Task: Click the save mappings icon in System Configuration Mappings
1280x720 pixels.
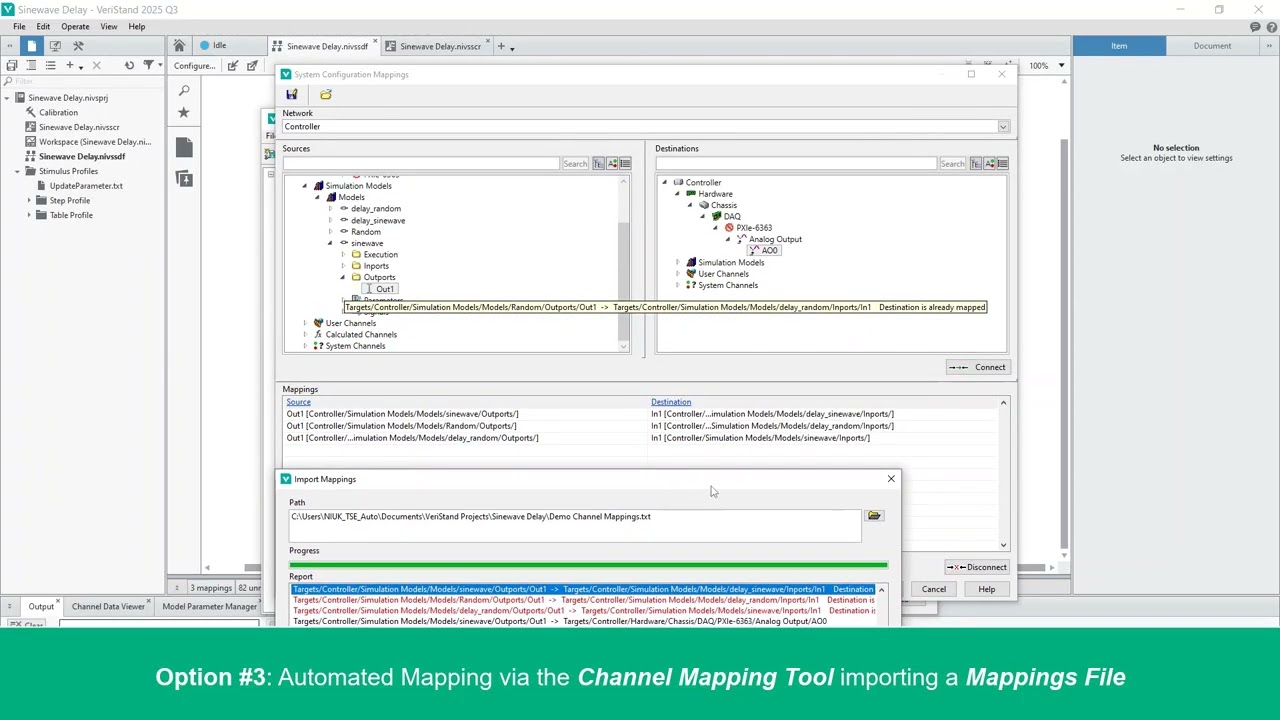Action: [x=292, y=95]
